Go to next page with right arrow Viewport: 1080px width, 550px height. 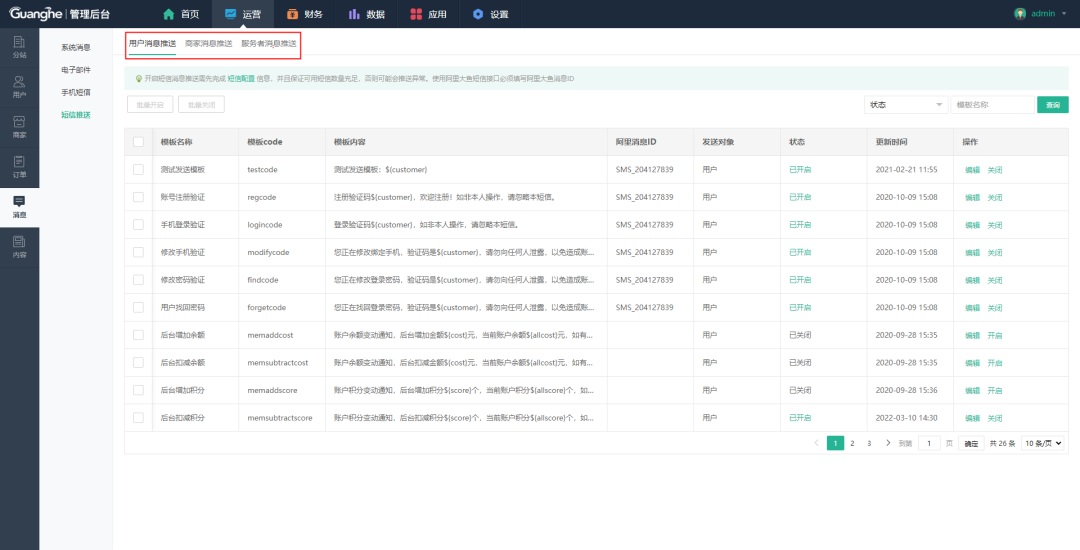(888, 443)
